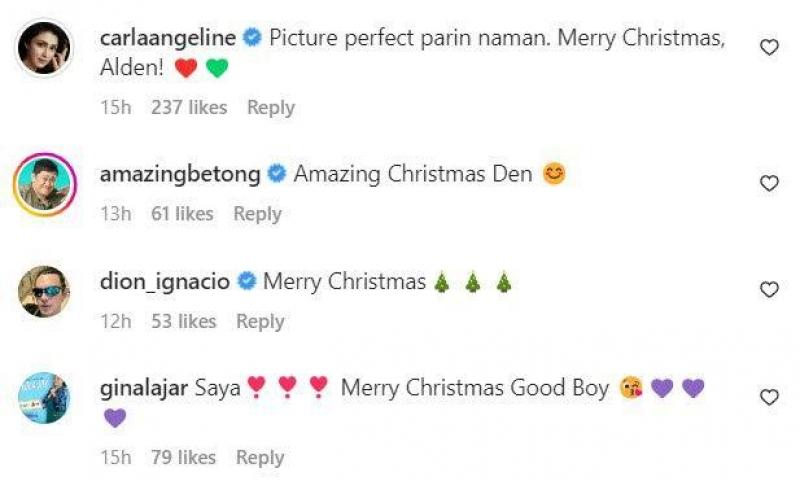View the 237 likes on carlaangeline's comment
The width and height of the screenshot is (800, 481).
pos(189,107)
